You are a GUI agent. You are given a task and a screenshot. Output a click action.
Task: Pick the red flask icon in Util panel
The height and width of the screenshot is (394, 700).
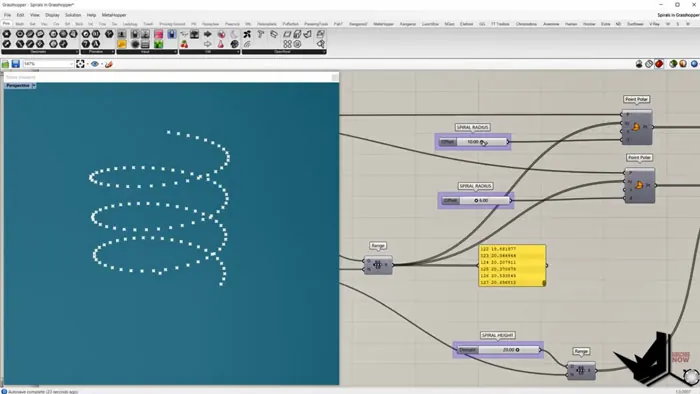click(221, 44)
